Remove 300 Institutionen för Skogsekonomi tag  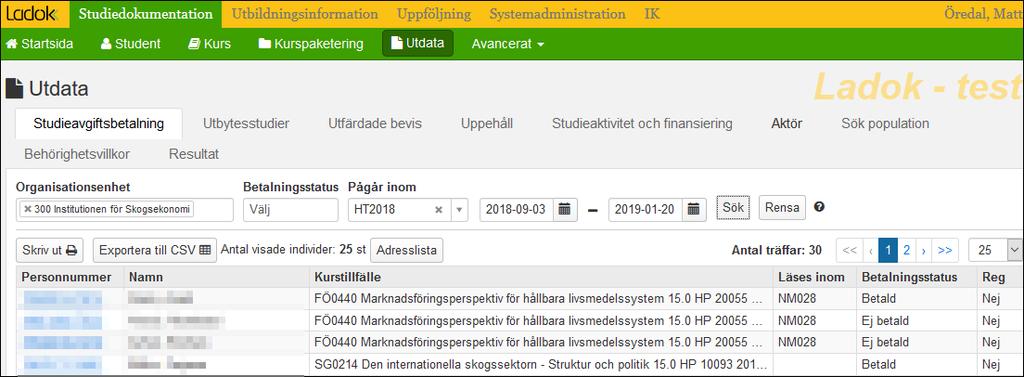click(x=27, y=210)
